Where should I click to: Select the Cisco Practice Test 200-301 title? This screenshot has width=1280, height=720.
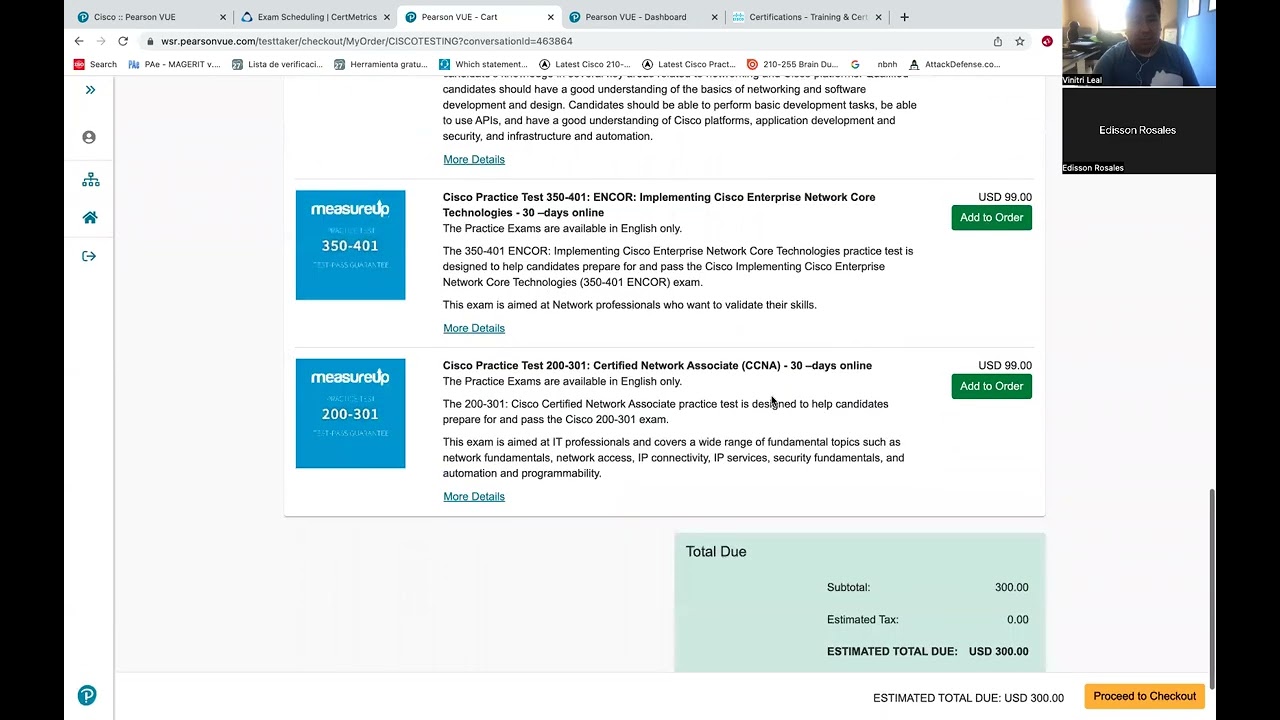(x=657, y=365)
